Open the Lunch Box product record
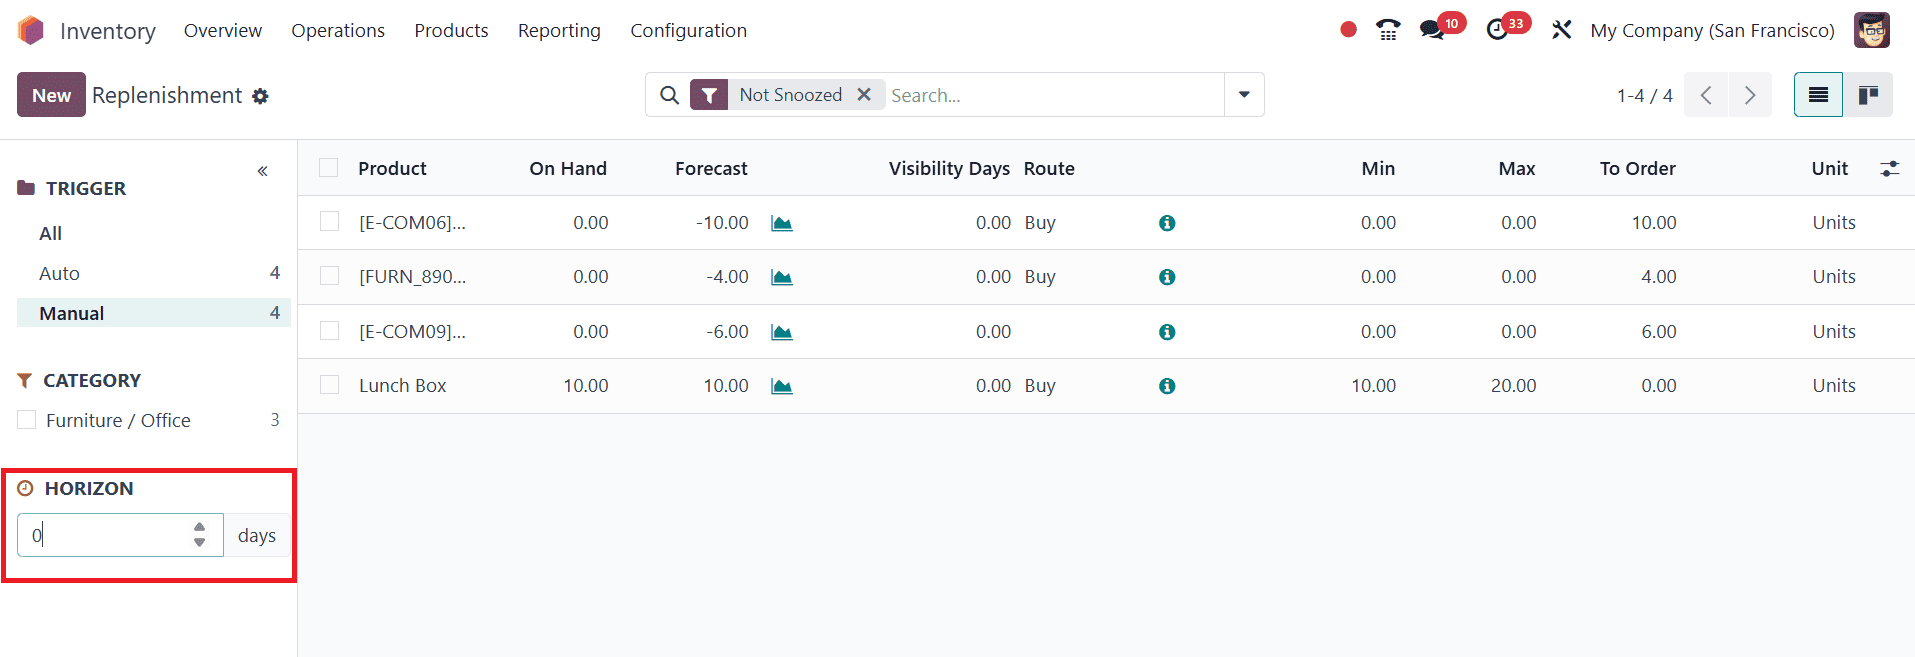Viewport: 1915px width, 657px height. (402, 386)
